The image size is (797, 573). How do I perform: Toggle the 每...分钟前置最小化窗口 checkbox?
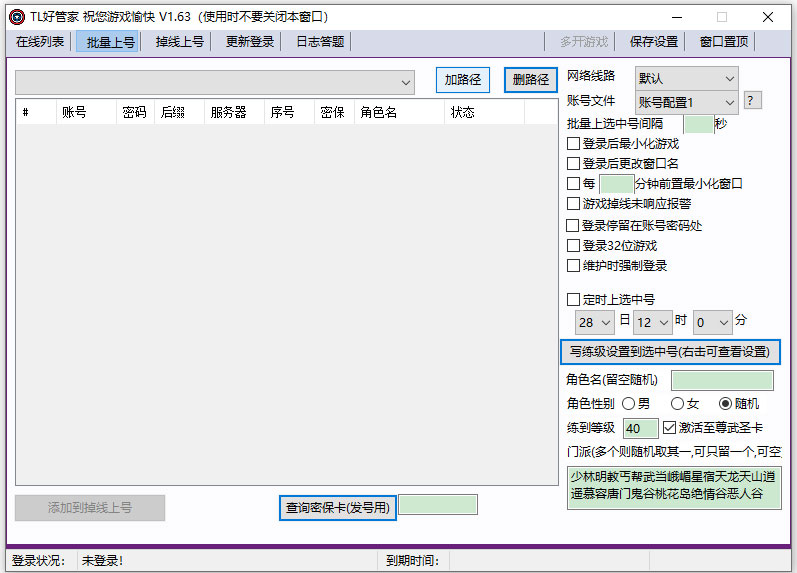click(573, 184)
